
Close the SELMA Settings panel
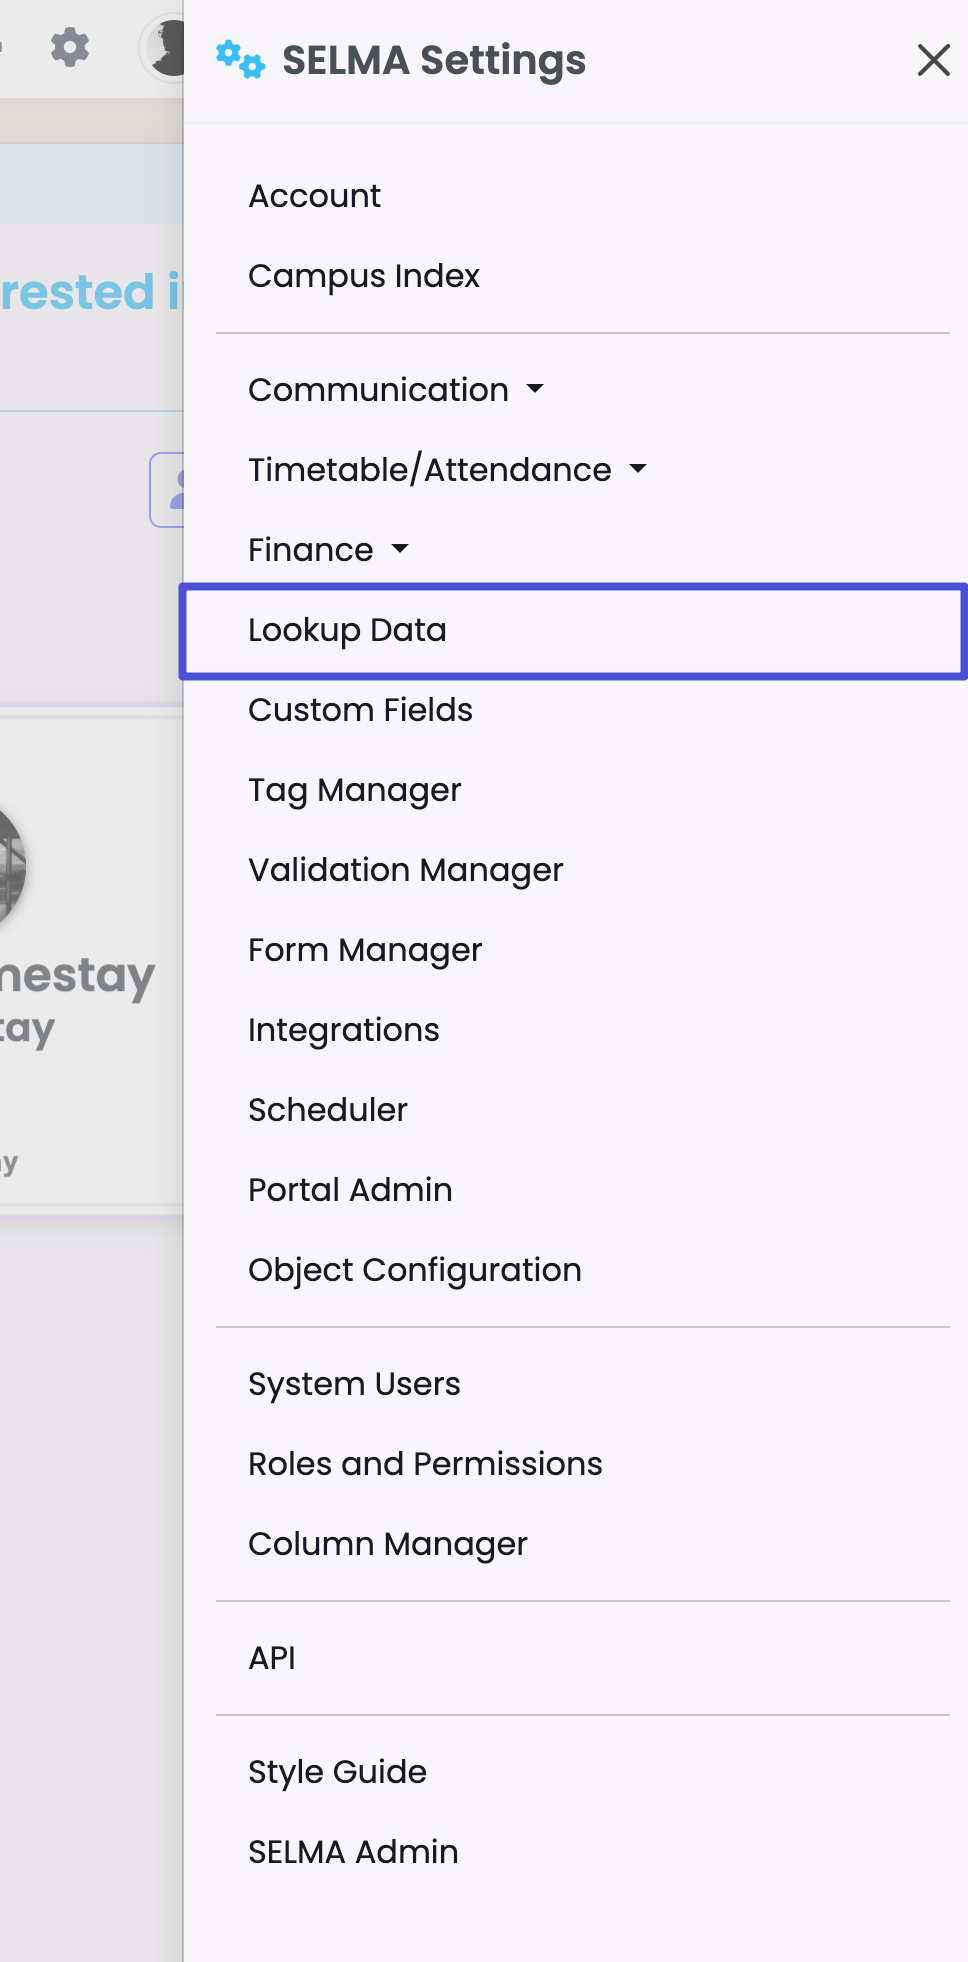[933, 60]
